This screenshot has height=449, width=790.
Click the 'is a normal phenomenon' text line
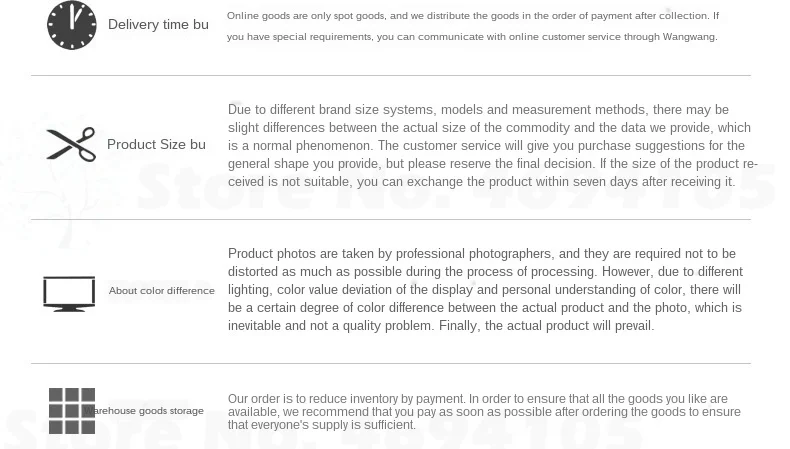[x=300, y=146]
